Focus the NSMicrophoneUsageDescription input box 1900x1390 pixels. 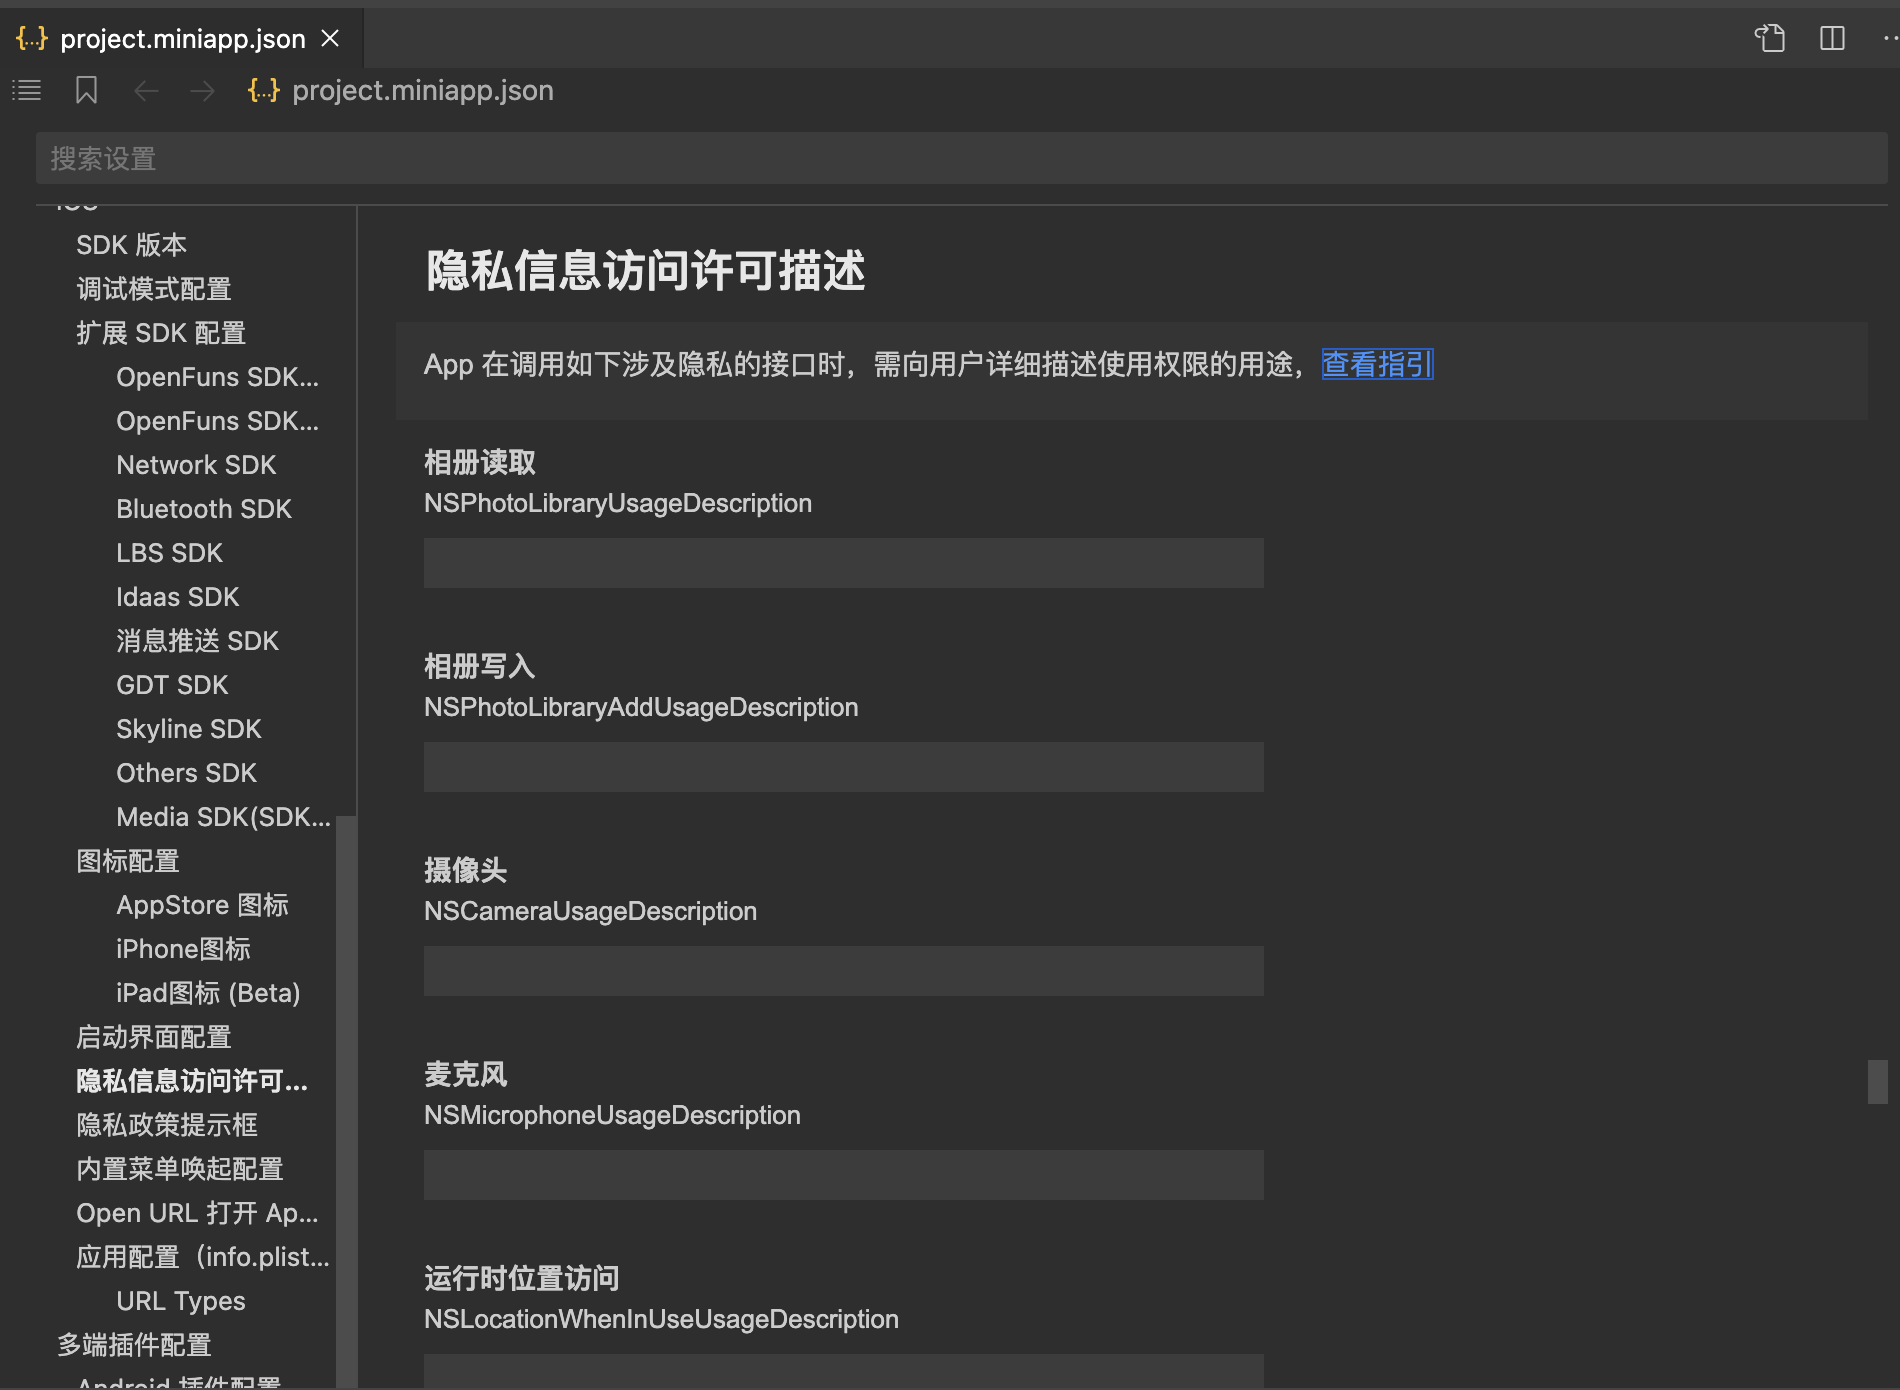pyautogui.click(x=843, y=1175)
